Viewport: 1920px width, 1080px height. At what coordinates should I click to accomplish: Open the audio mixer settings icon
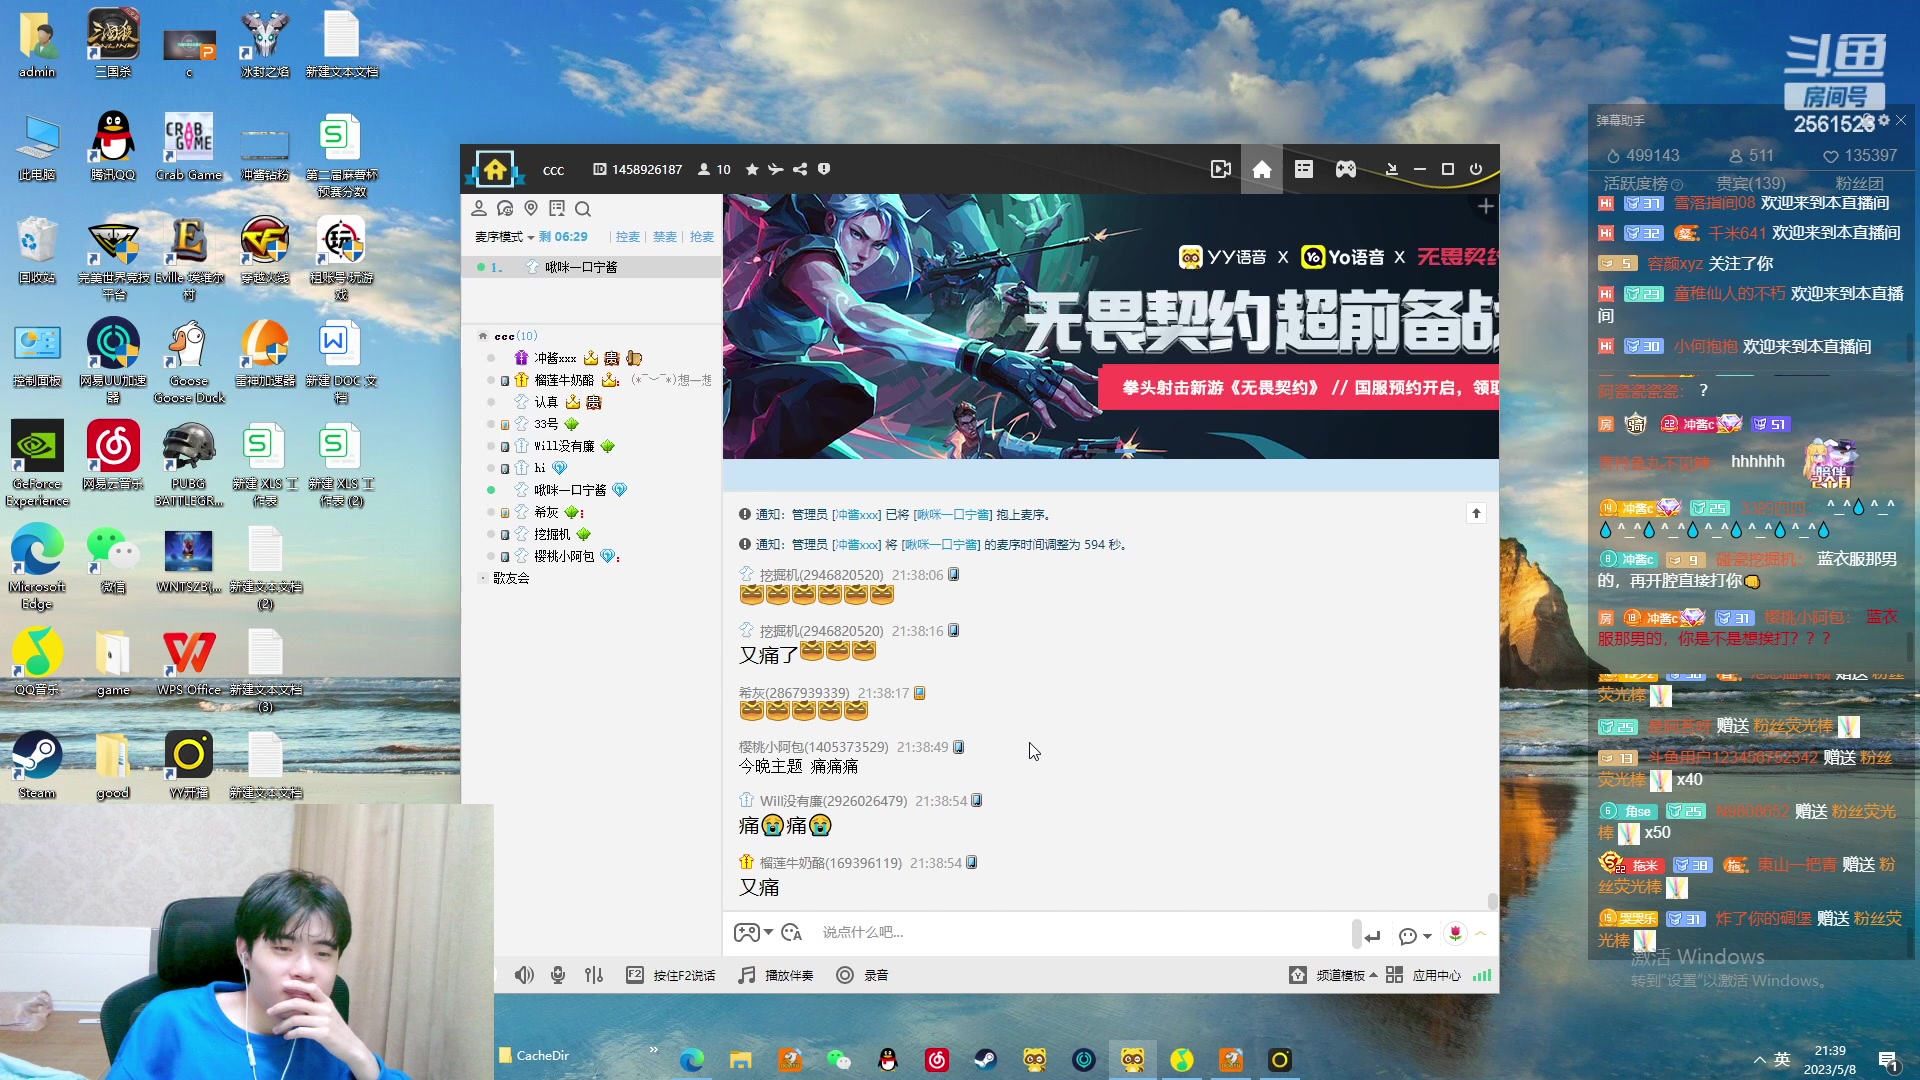(x=594, y=975)
